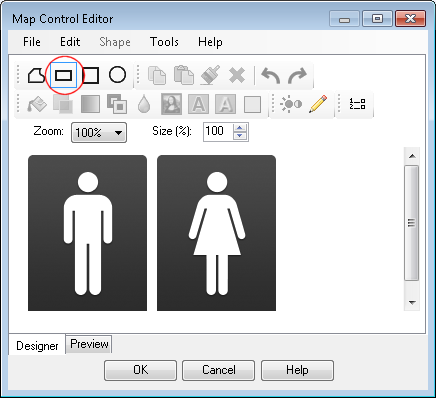This screenshot has height=398, width=436.
Task: Click the paint bucket fill icon
Action: (x=37, y=104)
